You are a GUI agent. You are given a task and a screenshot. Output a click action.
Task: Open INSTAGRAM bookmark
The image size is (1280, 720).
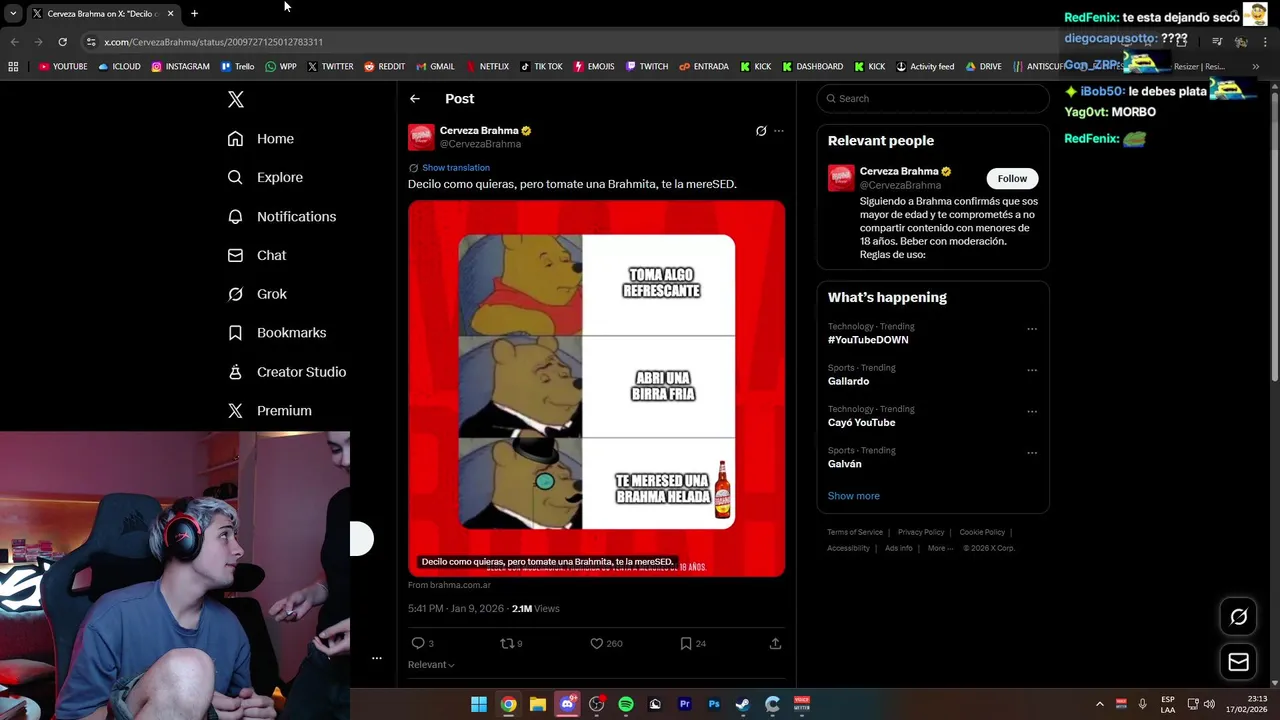(x=181, y=67)
